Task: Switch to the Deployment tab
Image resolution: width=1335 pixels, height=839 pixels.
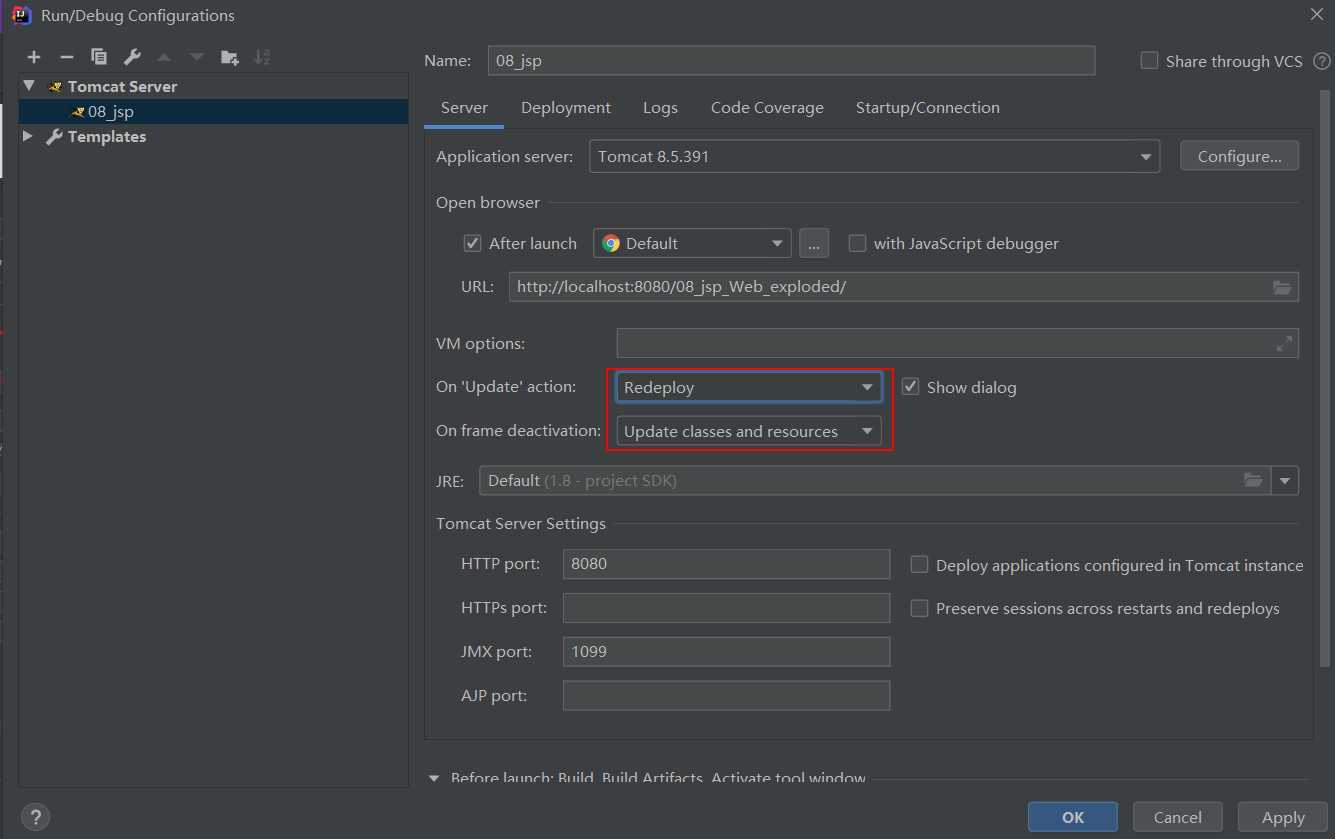Action: [x=566, y=107]
